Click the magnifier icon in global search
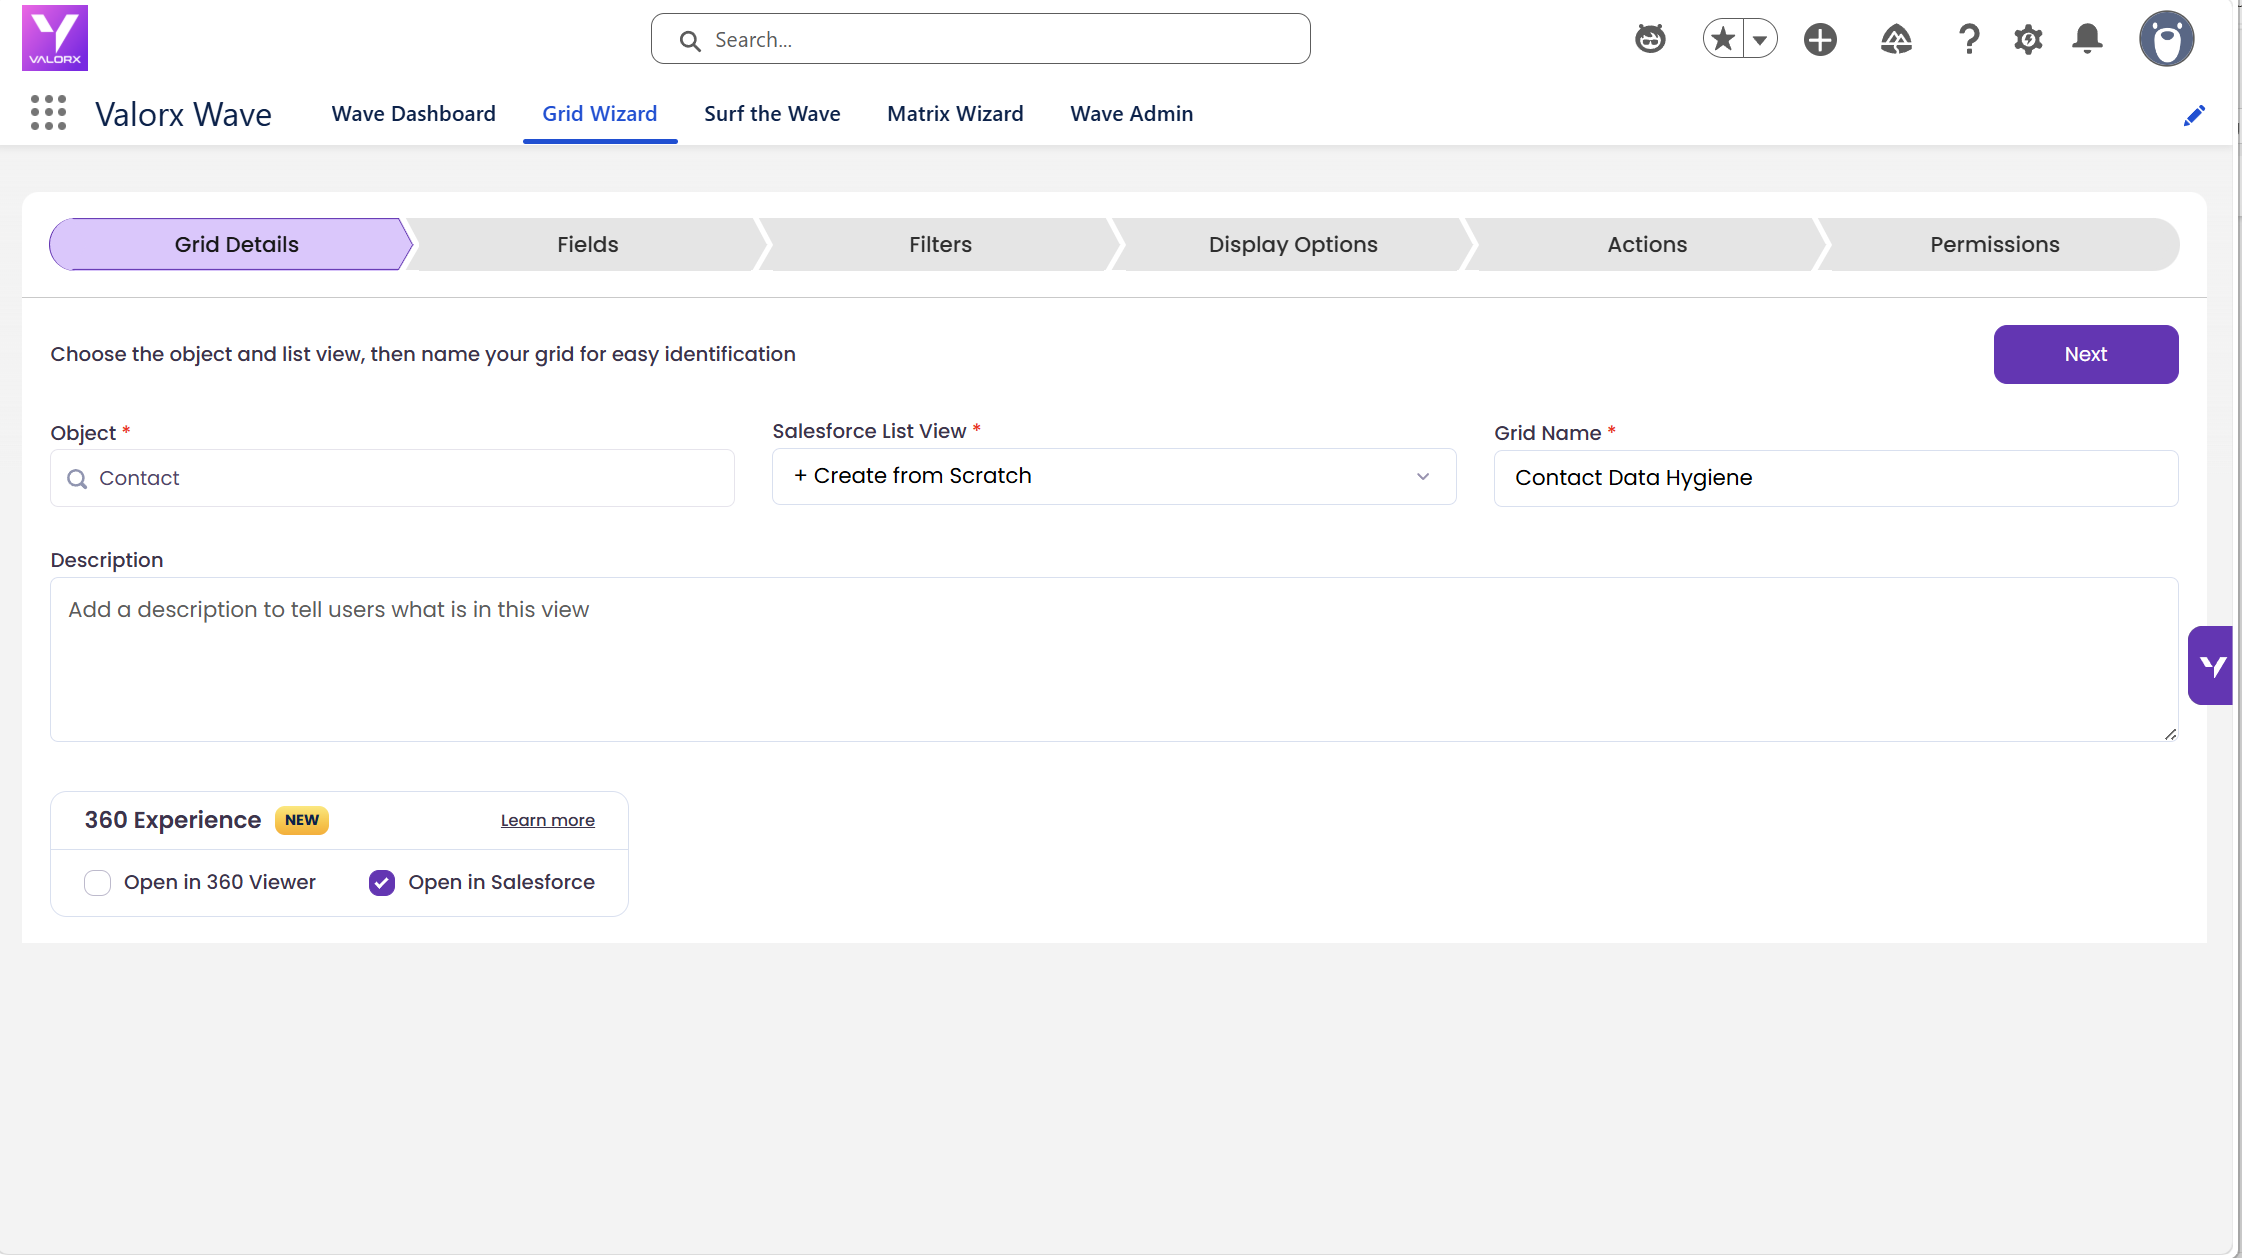 click(690, 40)
